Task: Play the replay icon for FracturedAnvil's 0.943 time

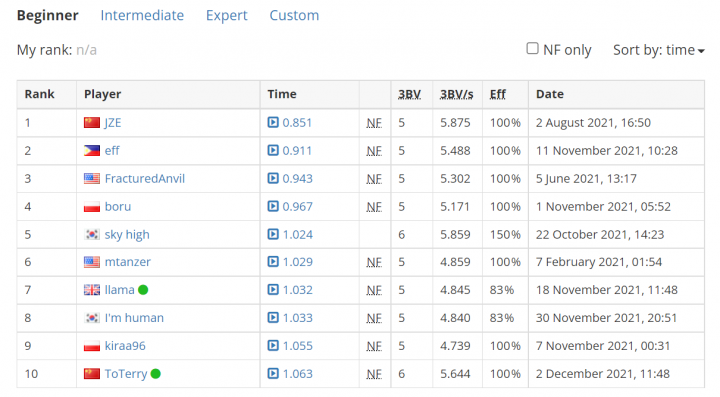Action: click(273, 179)
